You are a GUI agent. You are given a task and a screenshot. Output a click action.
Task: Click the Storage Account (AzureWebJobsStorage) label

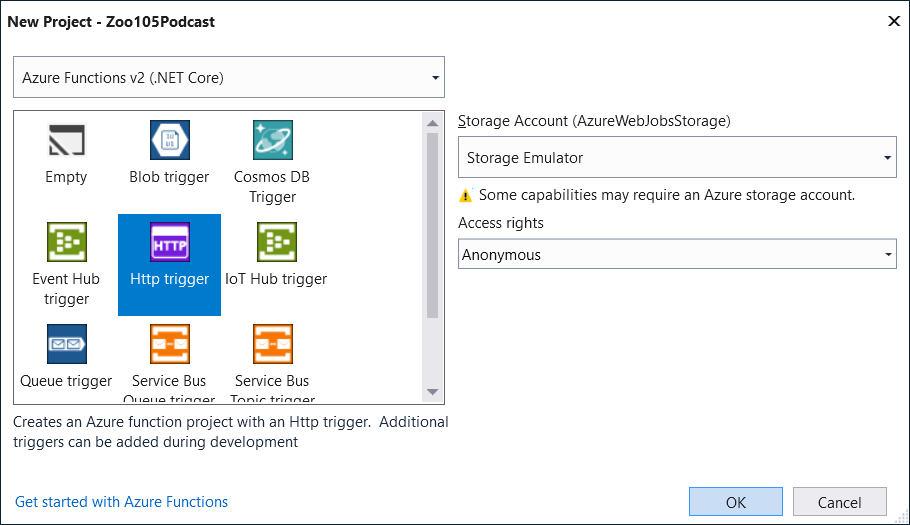pos(594,121)
